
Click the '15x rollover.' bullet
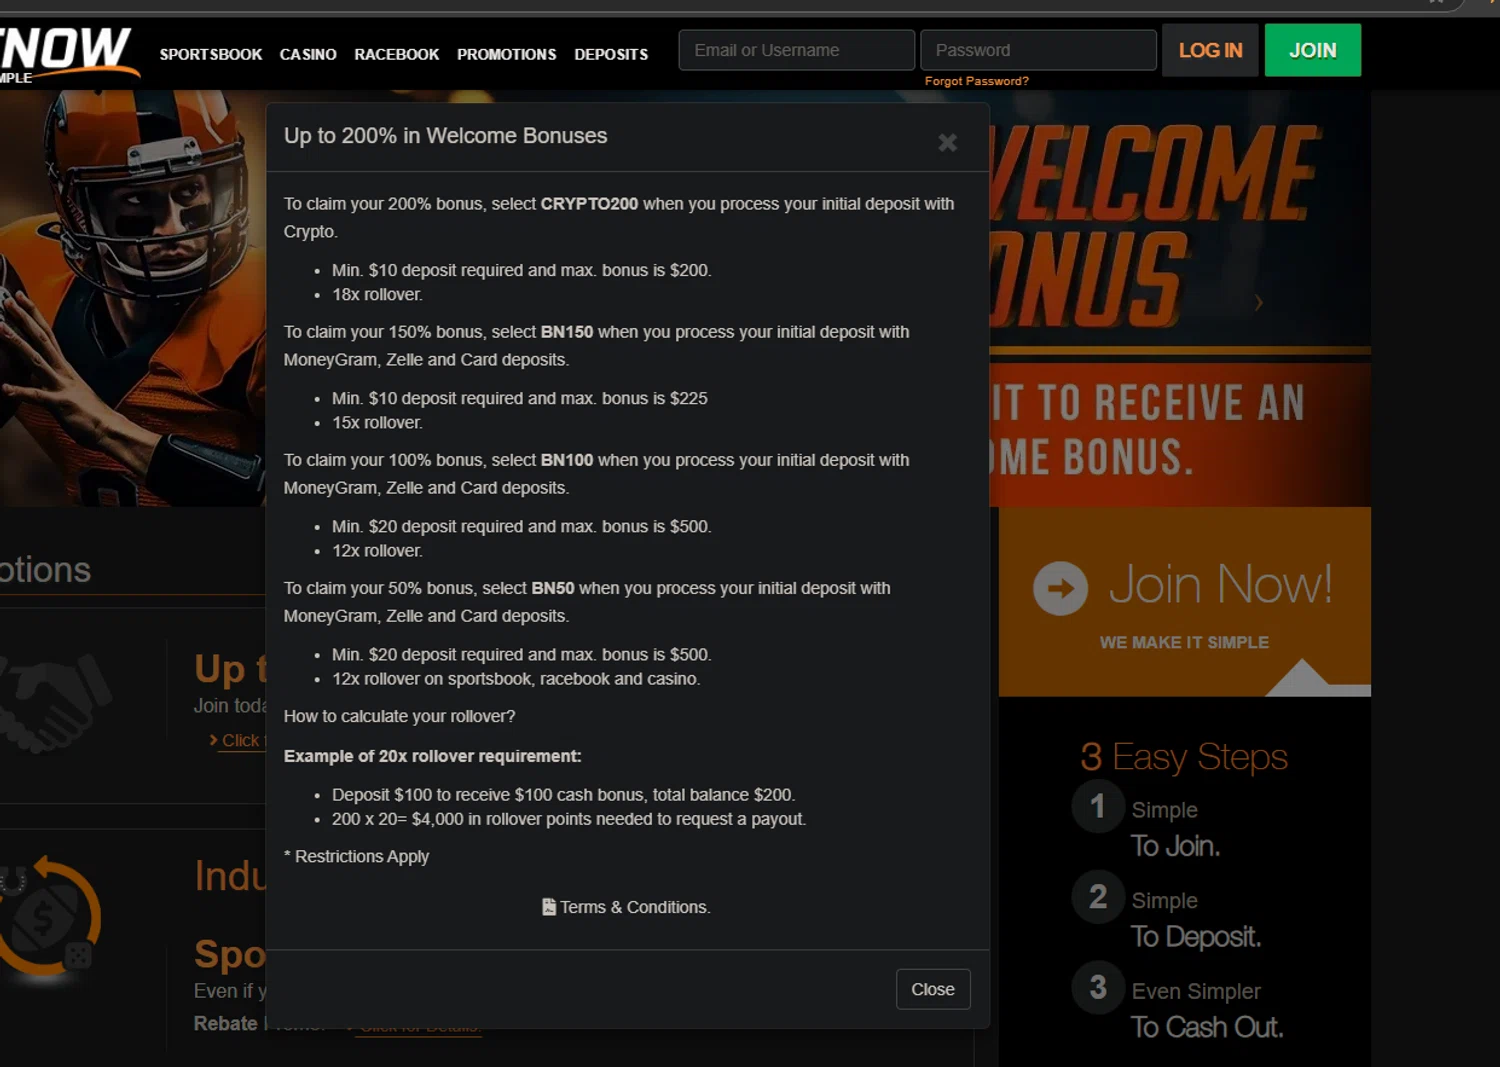point(377,422)
